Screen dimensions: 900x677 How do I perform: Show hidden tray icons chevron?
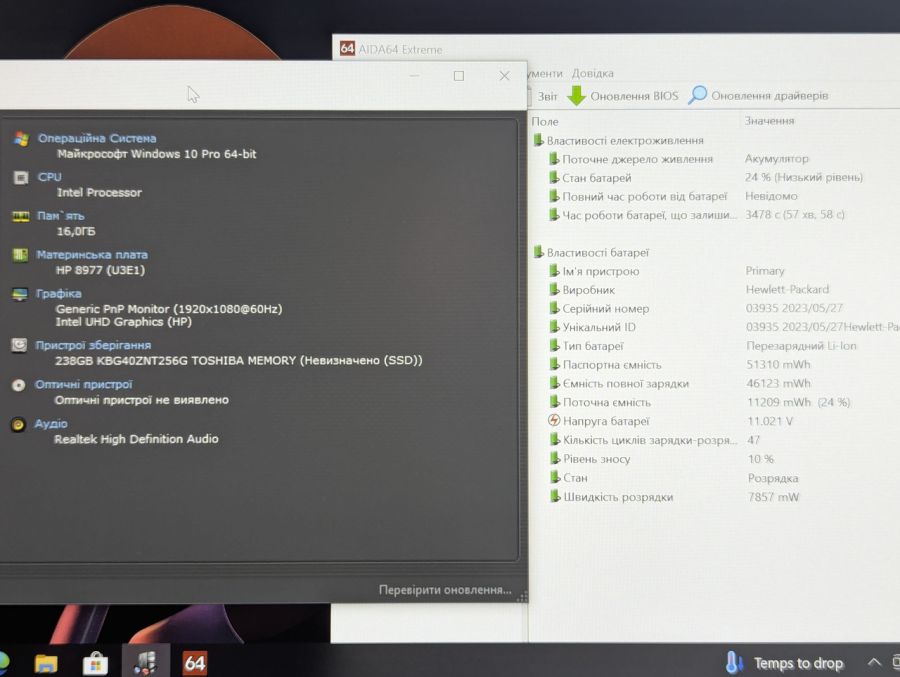tap(874, 663)
